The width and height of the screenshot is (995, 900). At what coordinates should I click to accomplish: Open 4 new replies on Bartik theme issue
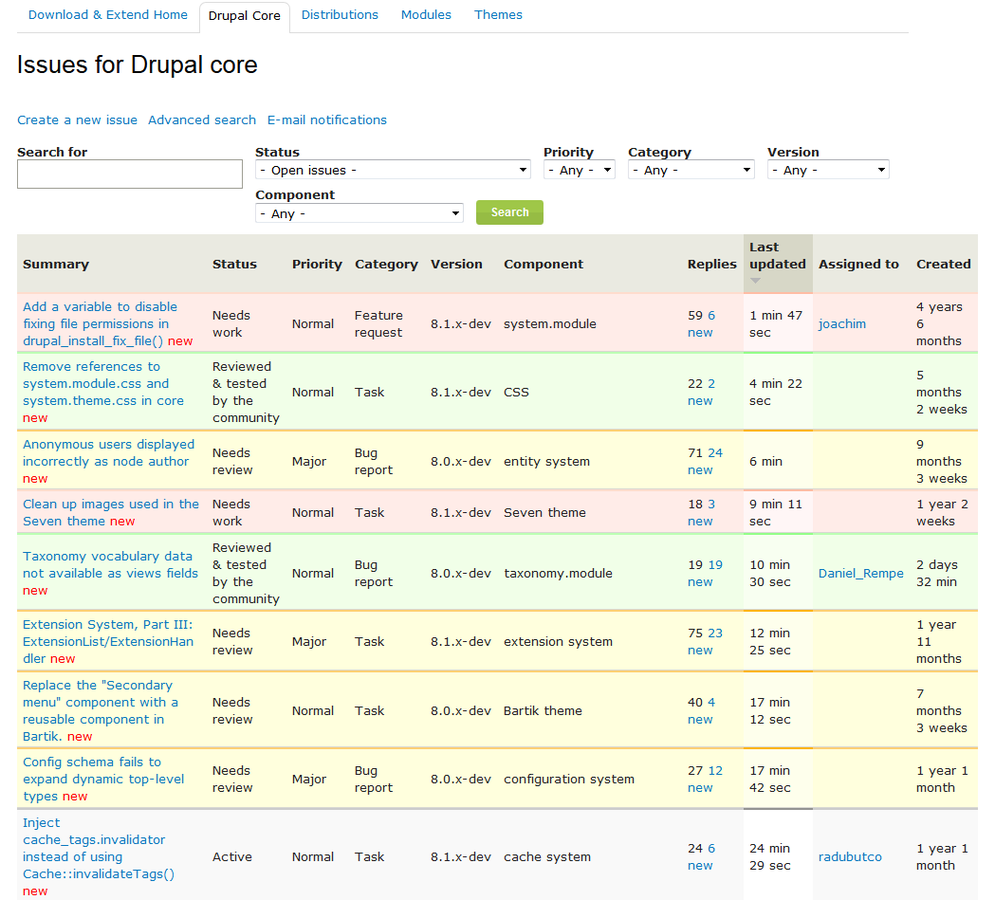(702, 711)
